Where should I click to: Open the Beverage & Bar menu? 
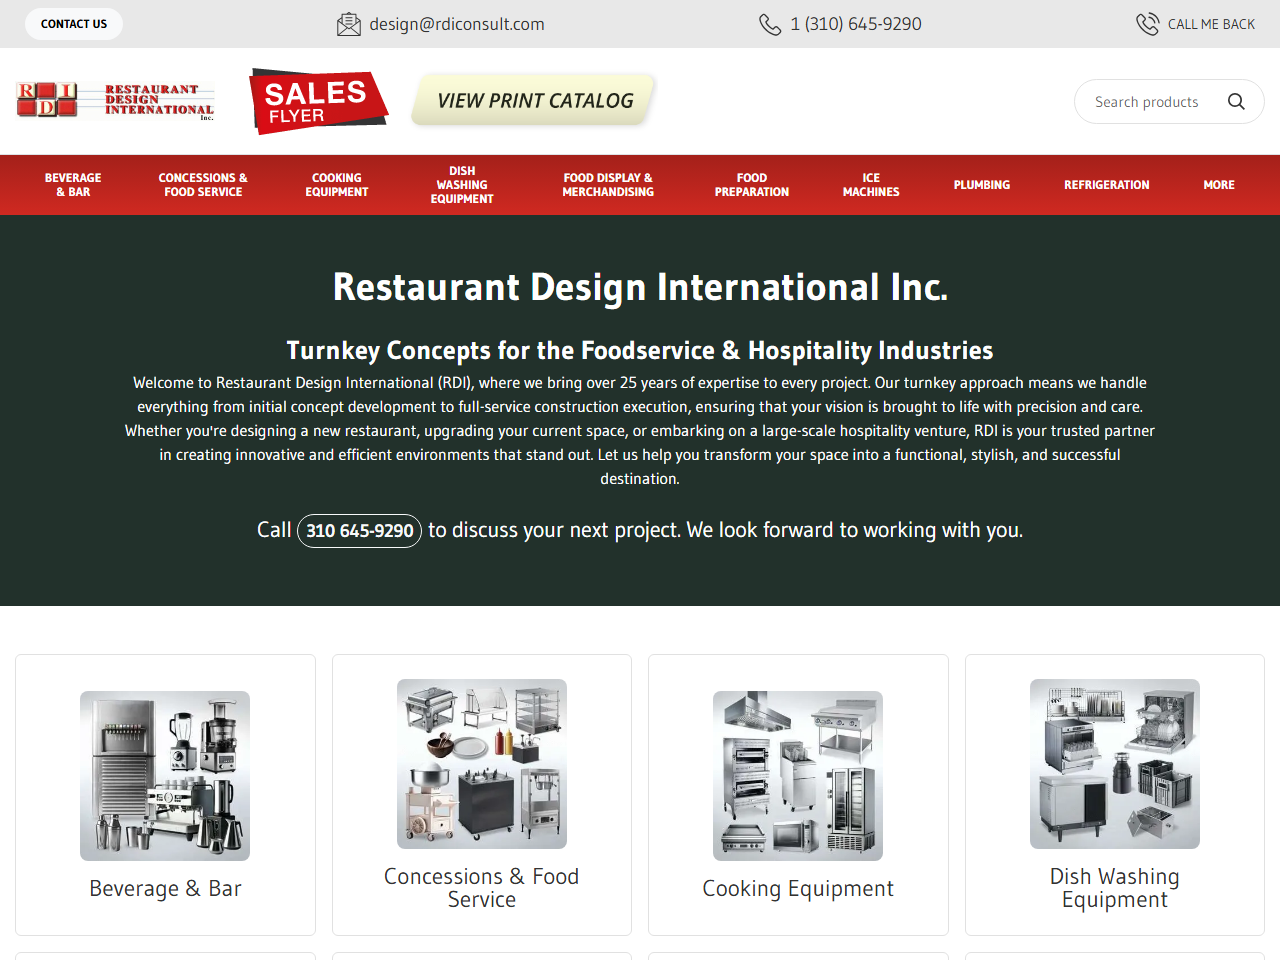click(73, 185)
